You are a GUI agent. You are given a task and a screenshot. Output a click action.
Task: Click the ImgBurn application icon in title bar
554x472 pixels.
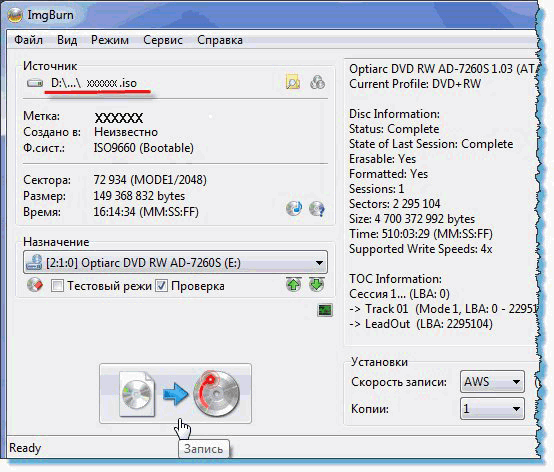click(x=15, y=15)
